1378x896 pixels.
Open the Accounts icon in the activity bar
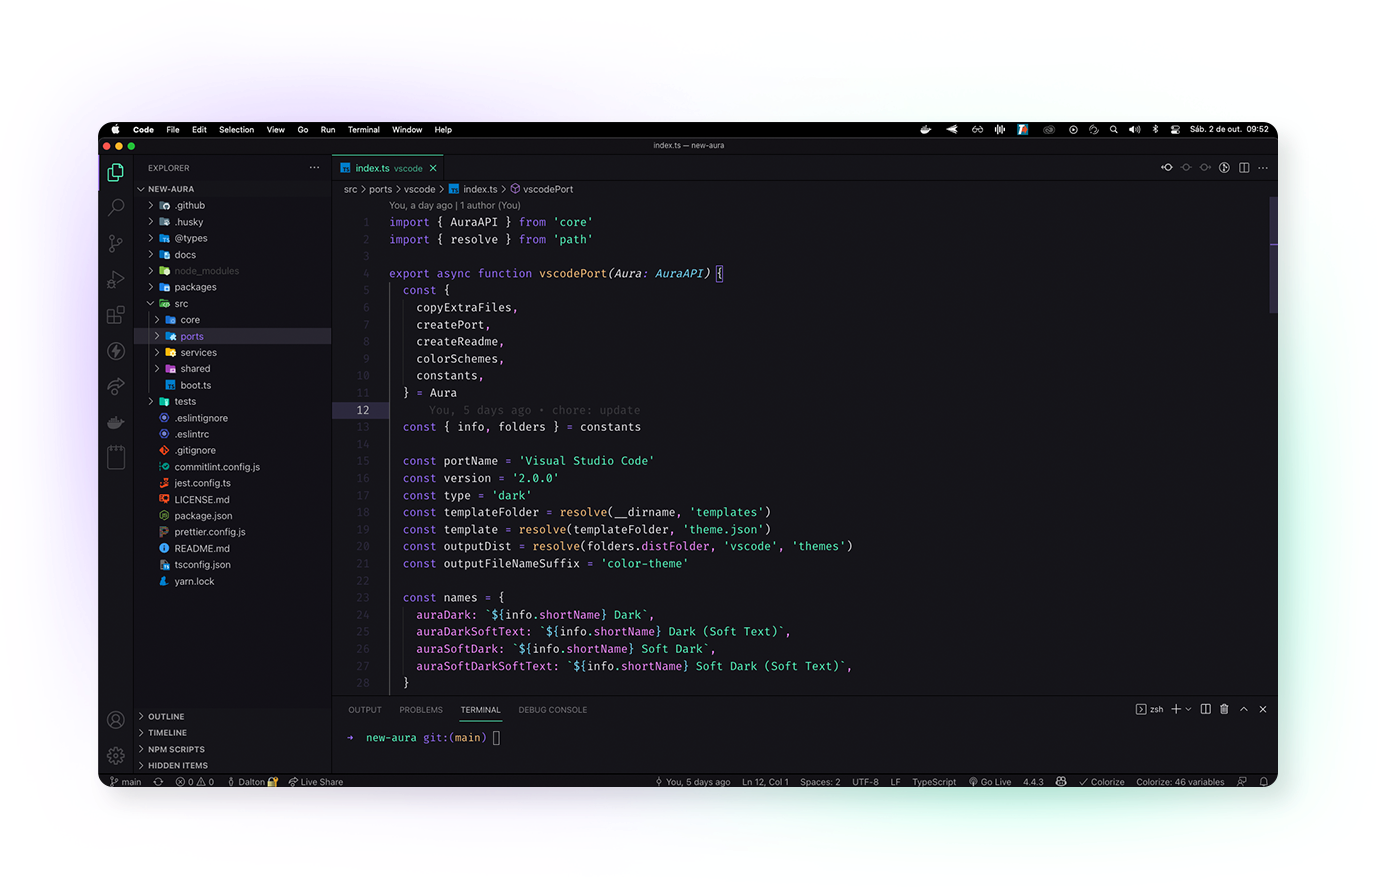click(x=116, y=720)
